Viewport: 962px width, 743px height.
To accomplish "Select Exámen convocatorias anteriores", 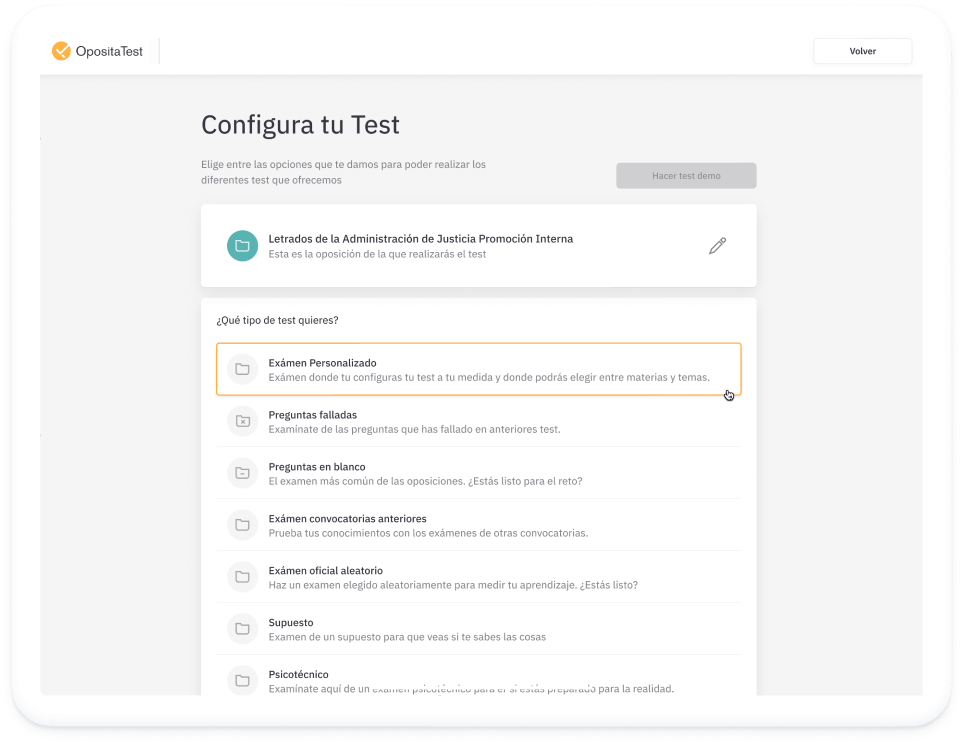I will click(478, 525).
